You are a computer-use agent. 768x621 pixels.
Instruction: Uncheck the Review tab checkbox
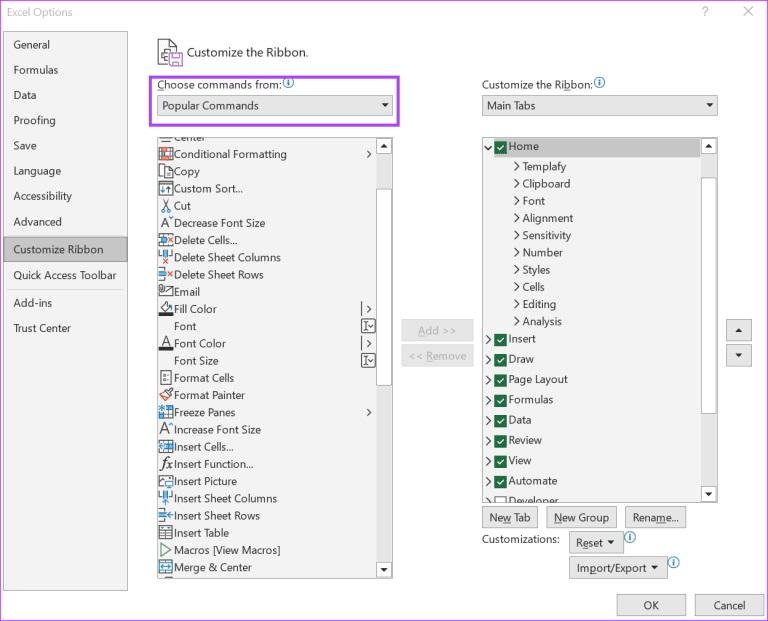[500, 441]
